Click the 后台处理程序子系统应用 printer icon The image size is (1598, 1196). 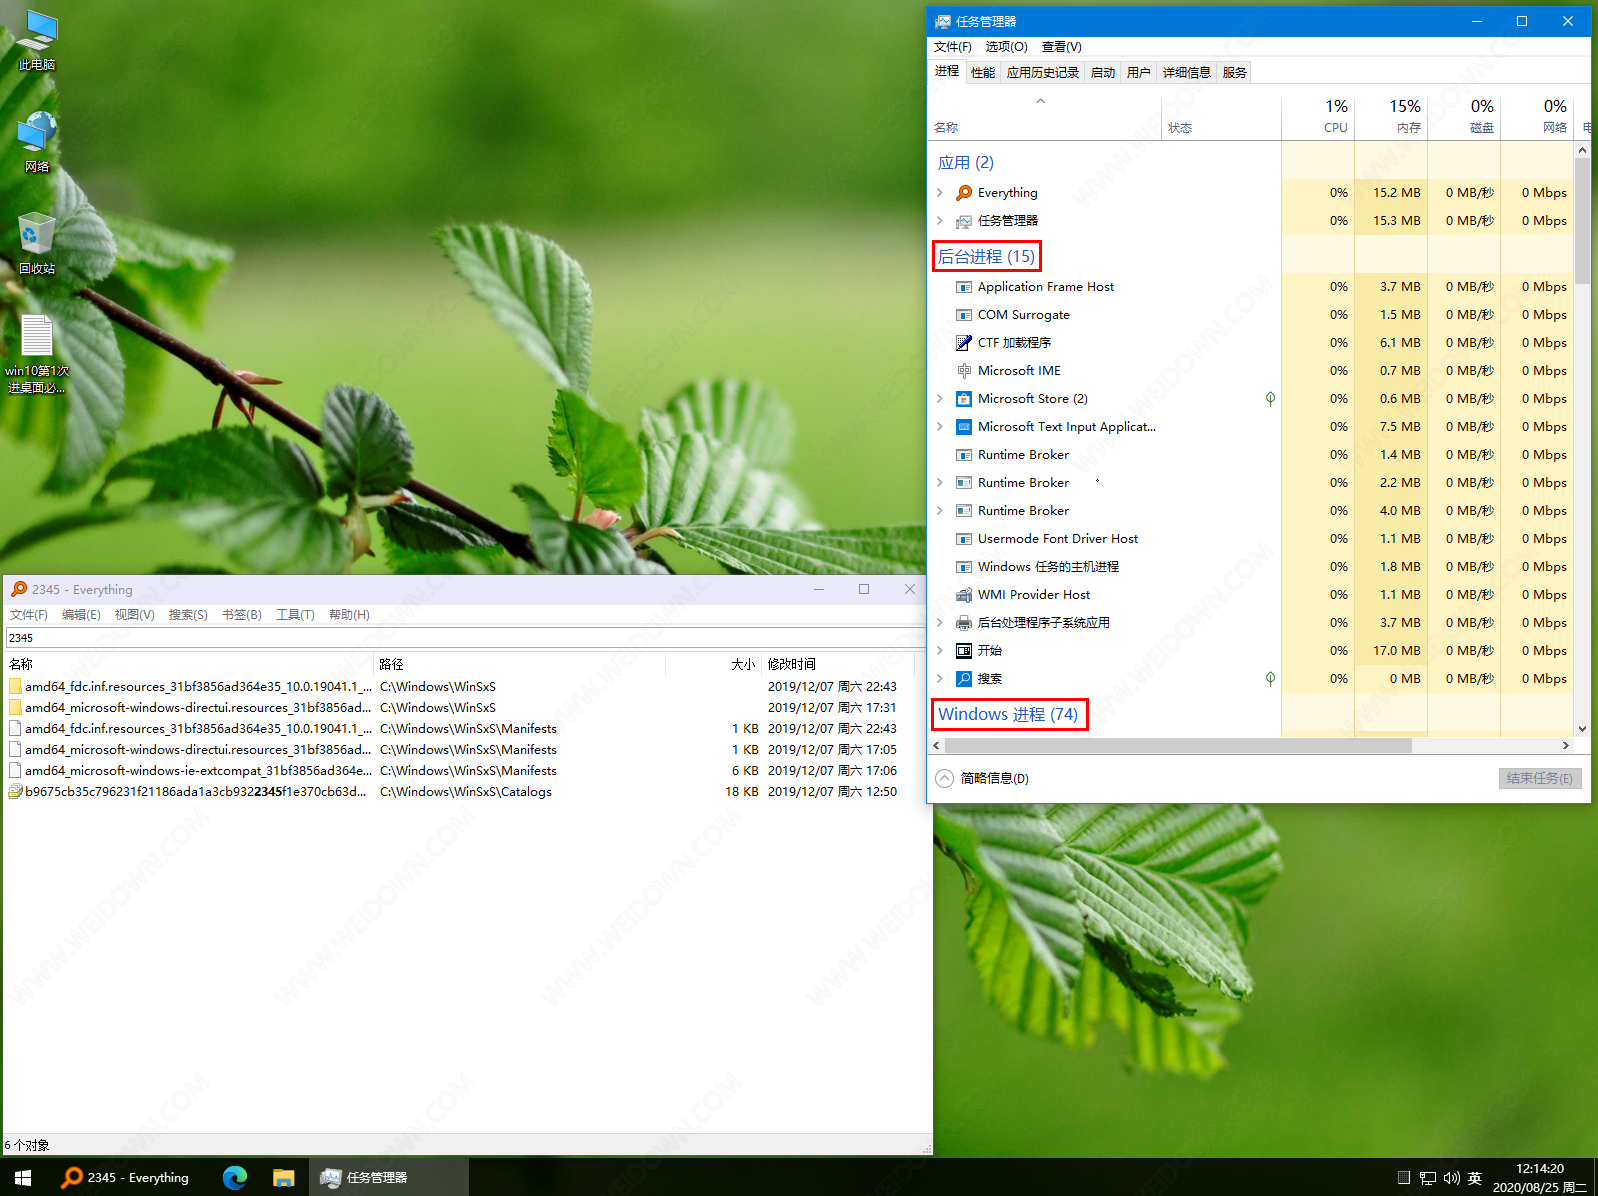pos(964,623)
